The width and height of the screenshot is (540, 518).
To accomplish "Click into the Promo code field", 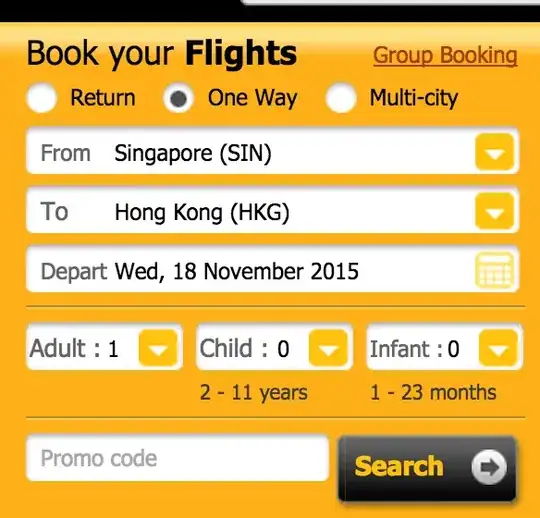I will [177, 458].
